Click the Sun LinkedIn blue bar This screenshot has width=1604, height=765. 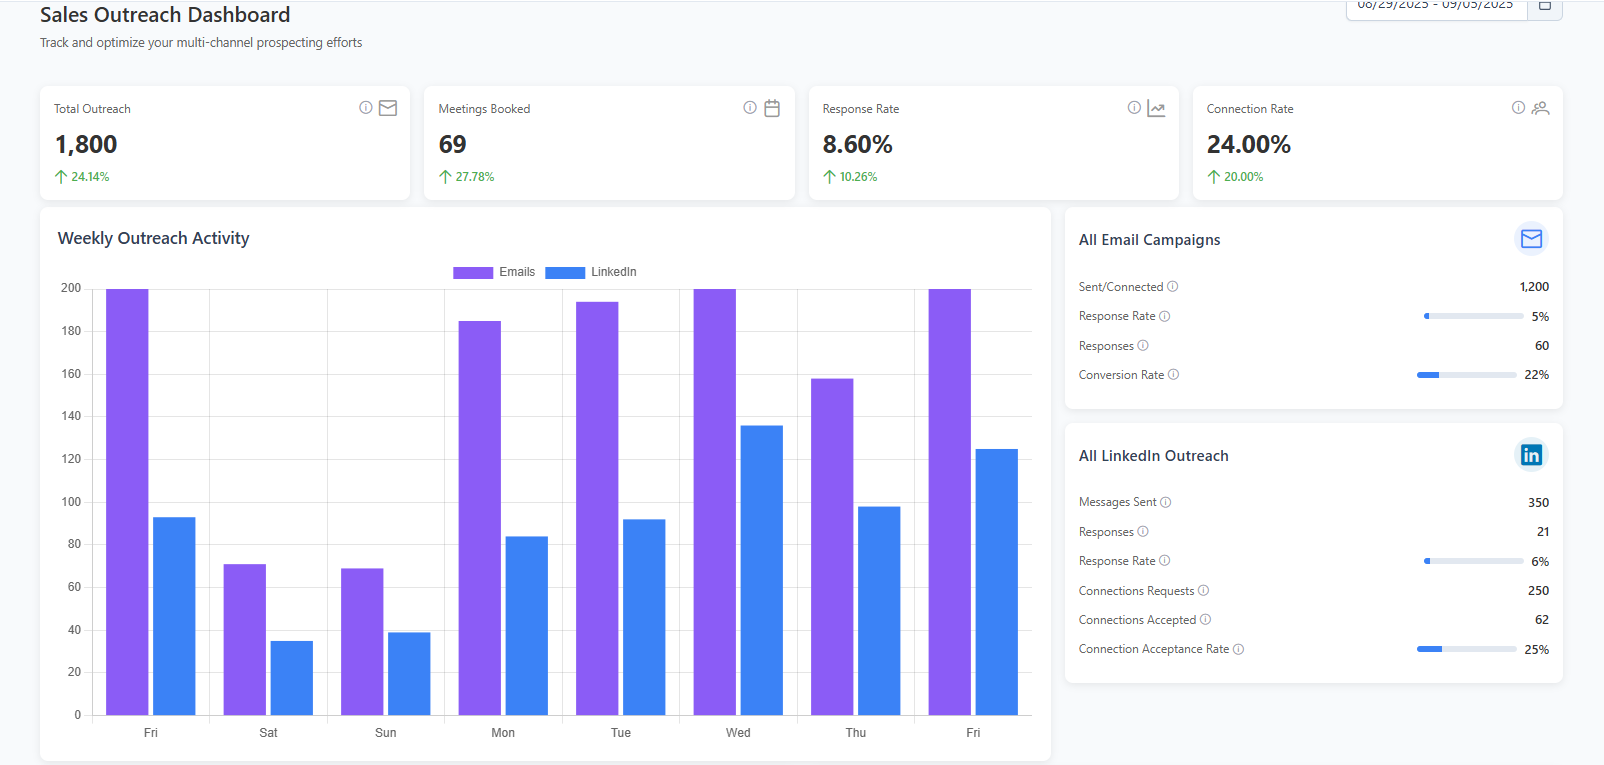point(409,674)
